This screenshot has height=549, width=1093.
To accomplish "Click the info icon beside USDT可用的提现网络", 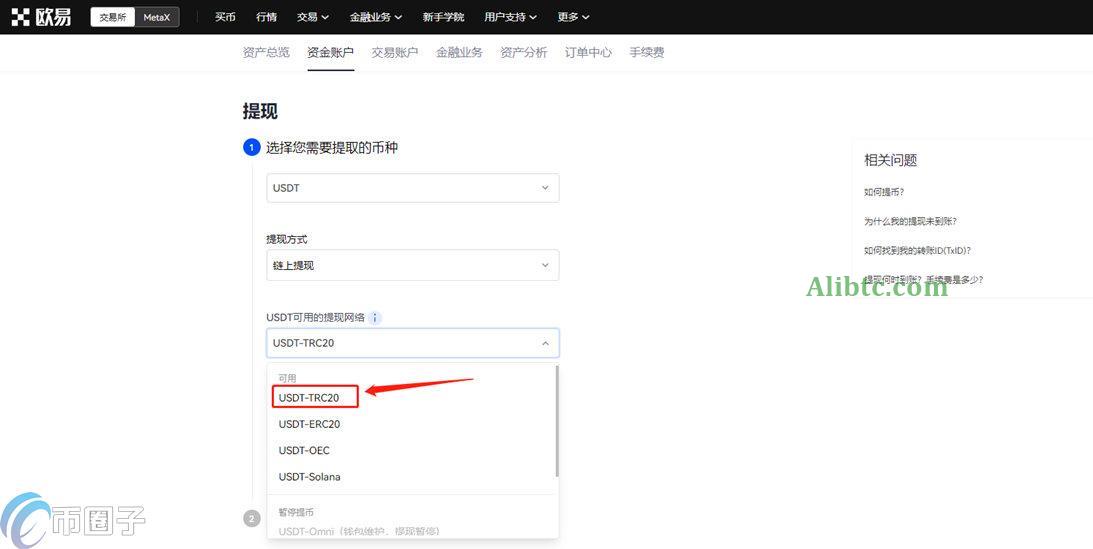I will click(375, 318).
